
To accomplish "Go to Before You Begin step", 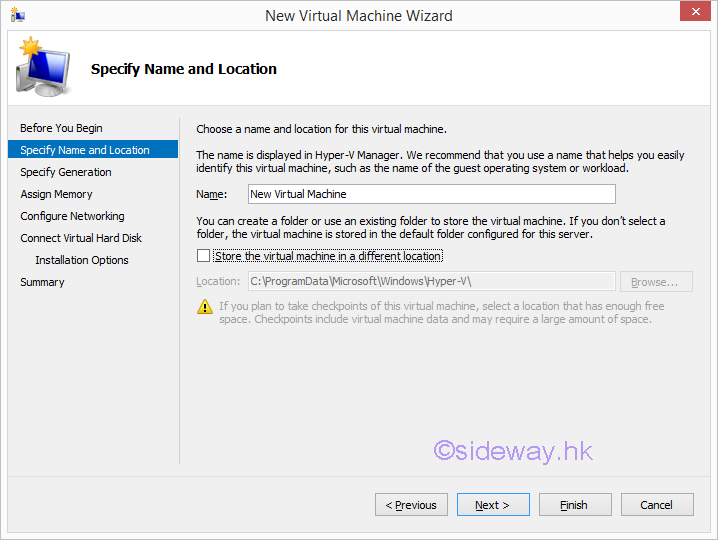I will click(61, 128).
